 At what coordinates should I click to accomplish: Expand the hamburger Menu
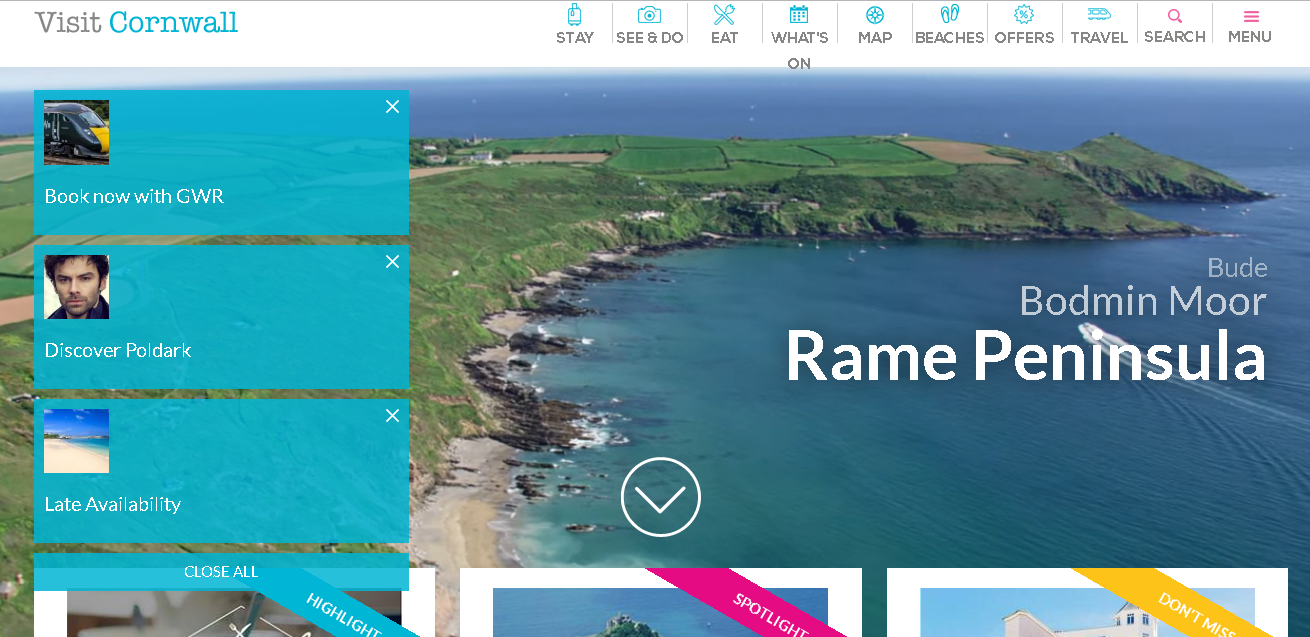[1250, 17]
